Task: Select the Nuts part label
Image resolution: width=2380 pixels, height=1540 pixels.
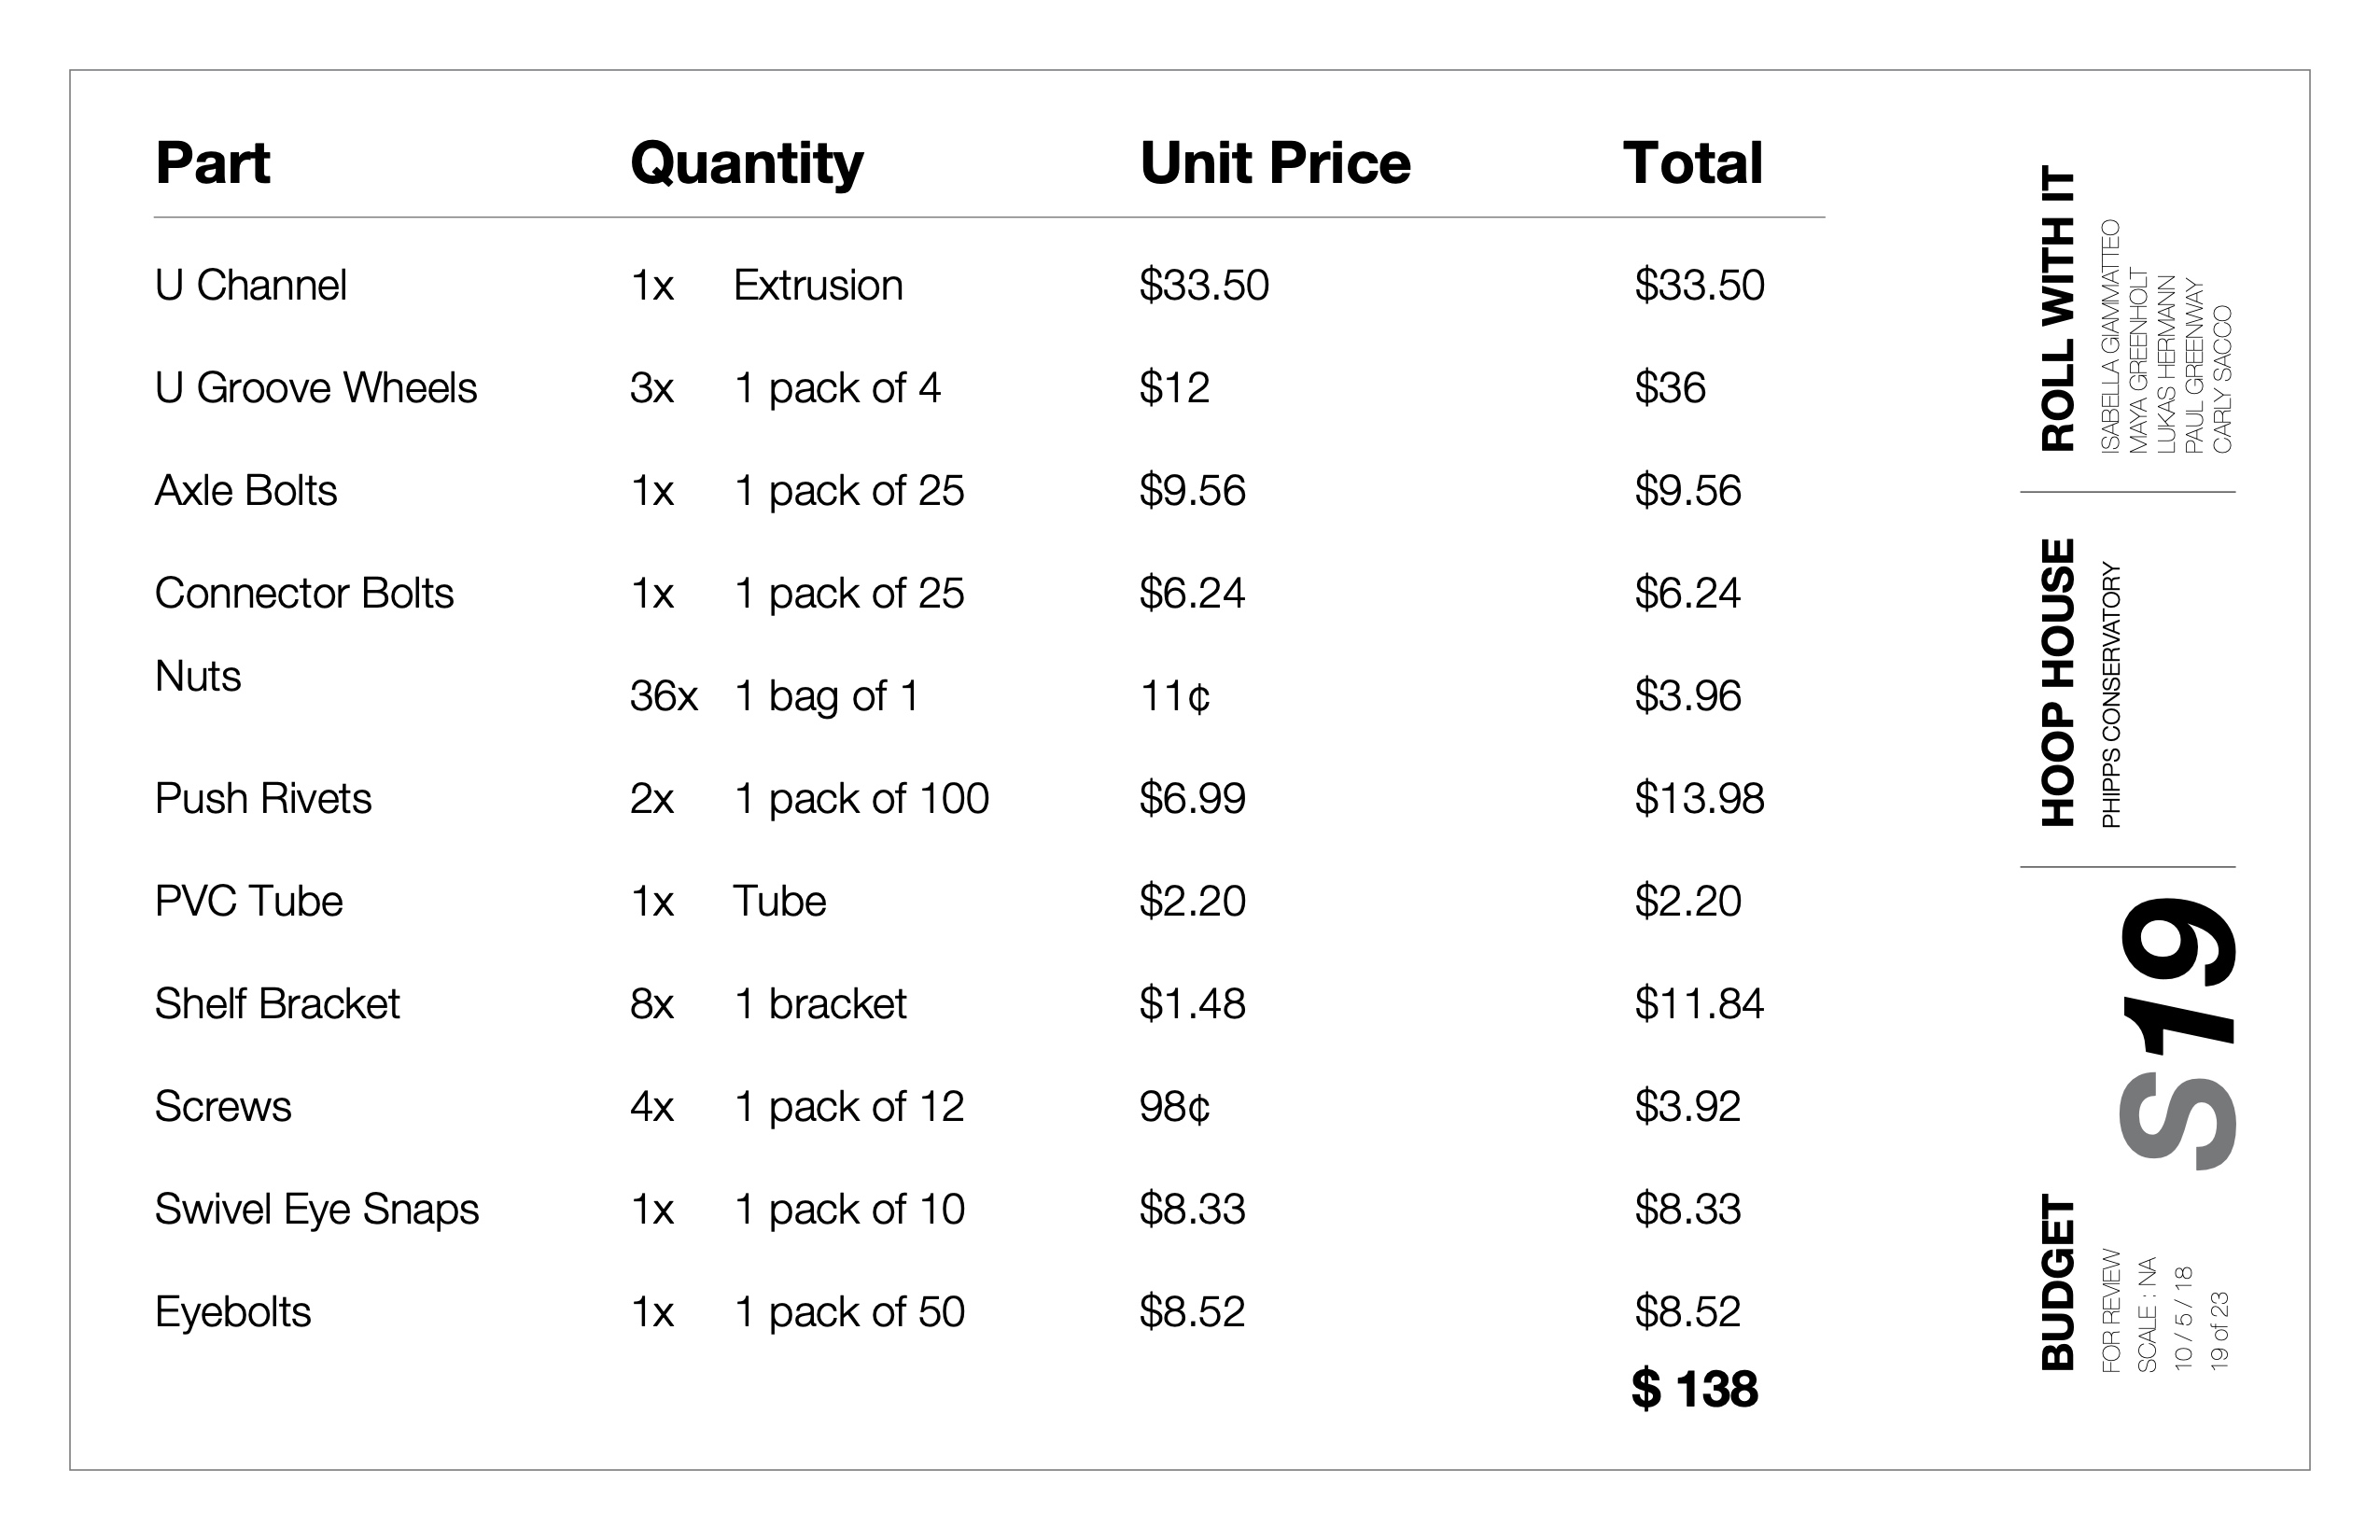Action: [197, 677]
